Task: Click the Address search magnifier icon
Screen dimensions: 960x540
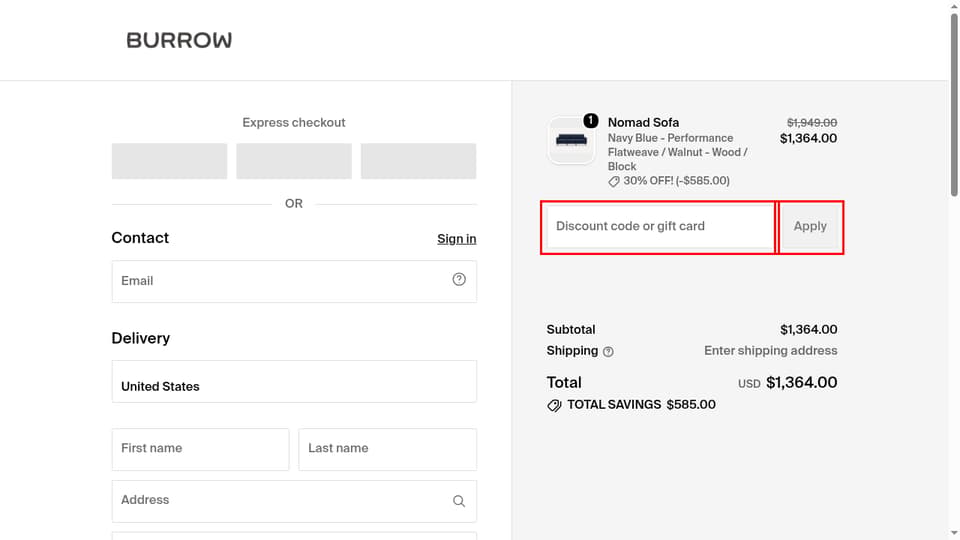Action: coord(459,501)
